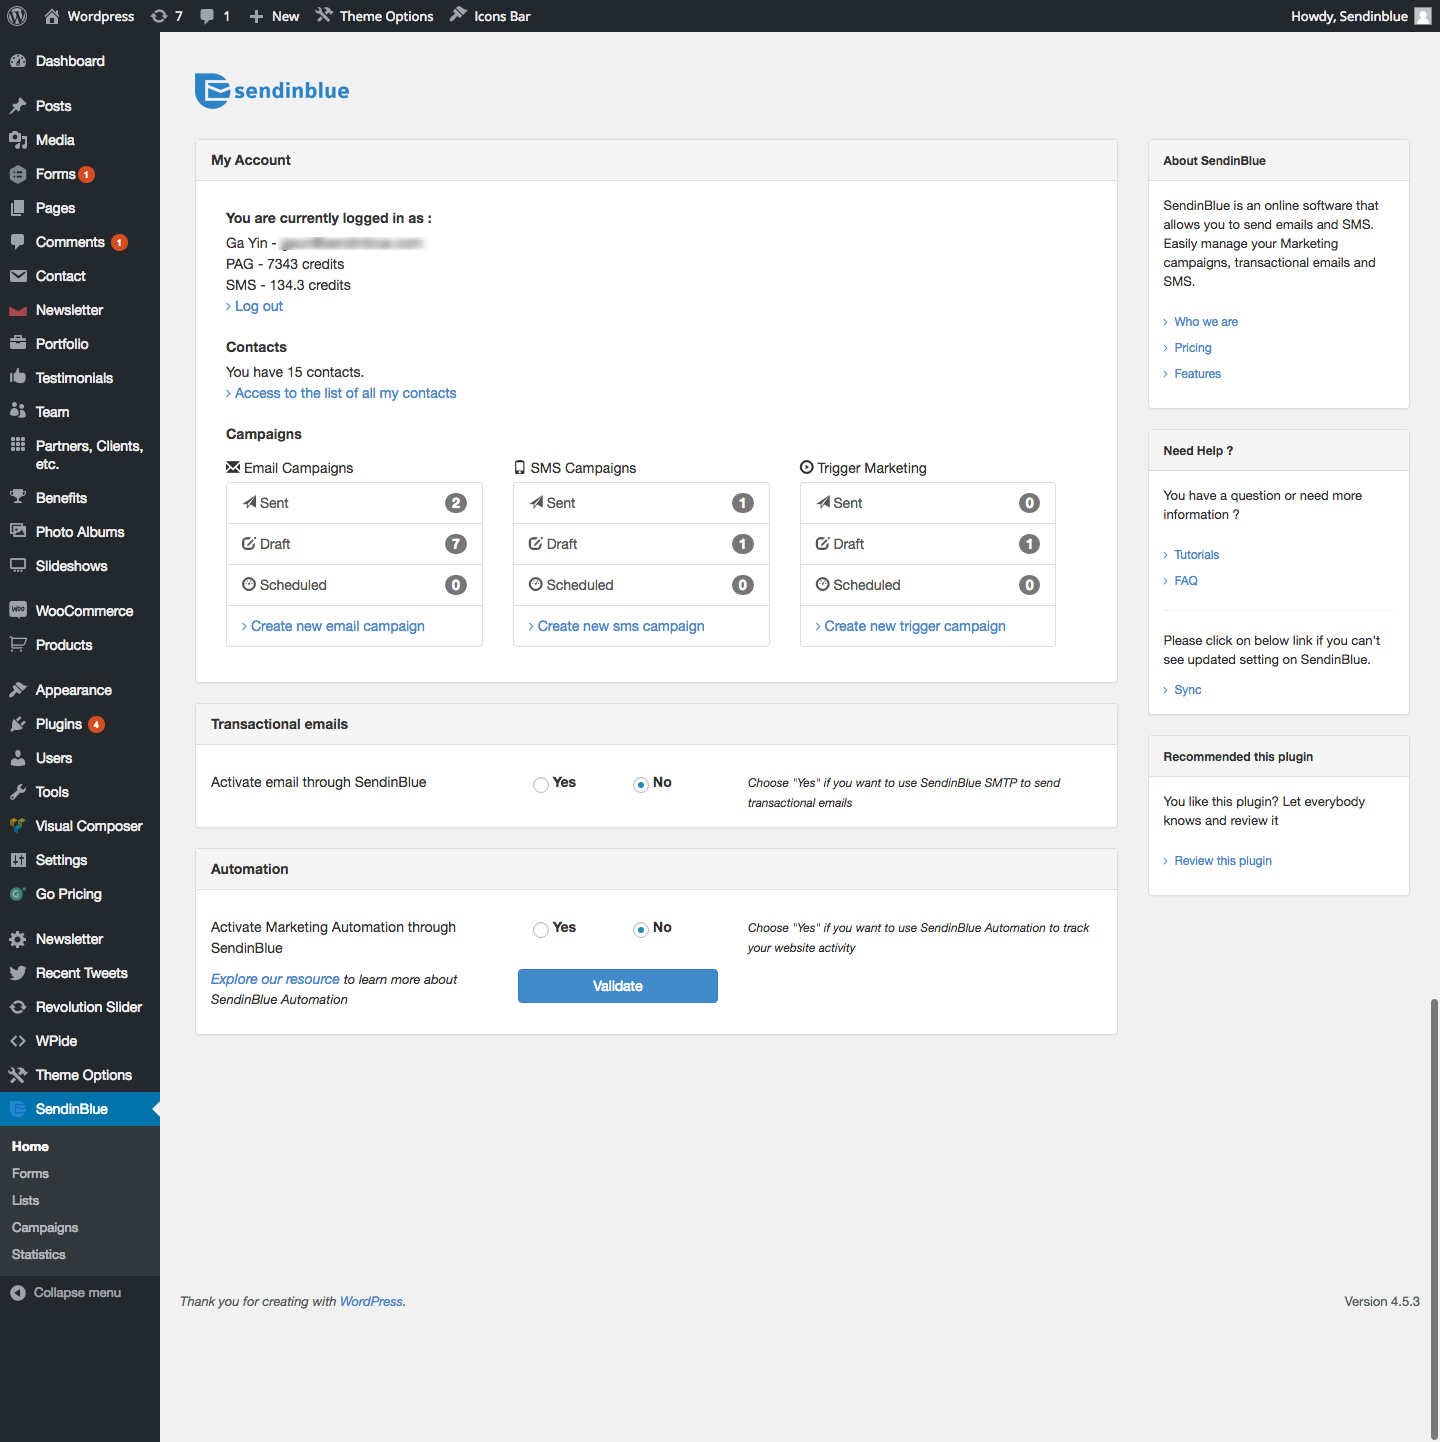
Task: Open the Campaigns submenu under SendinBlue
Action: pos(45,1228)
